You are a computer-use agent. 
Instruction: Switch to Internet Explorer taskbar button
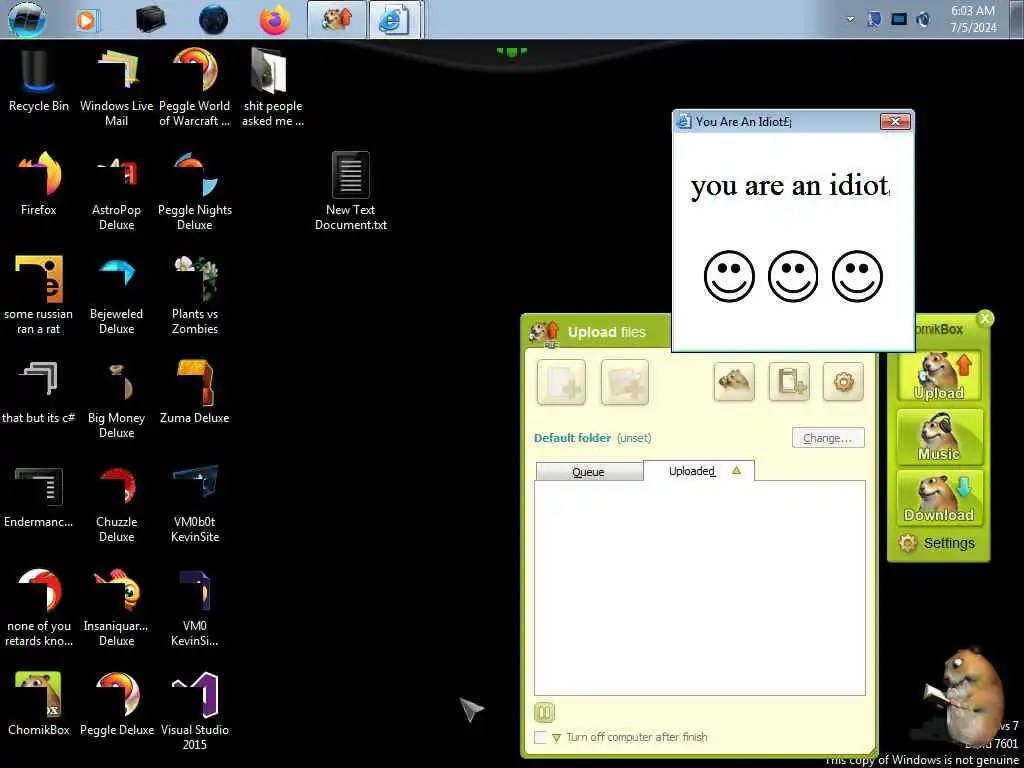pos(394,20)
